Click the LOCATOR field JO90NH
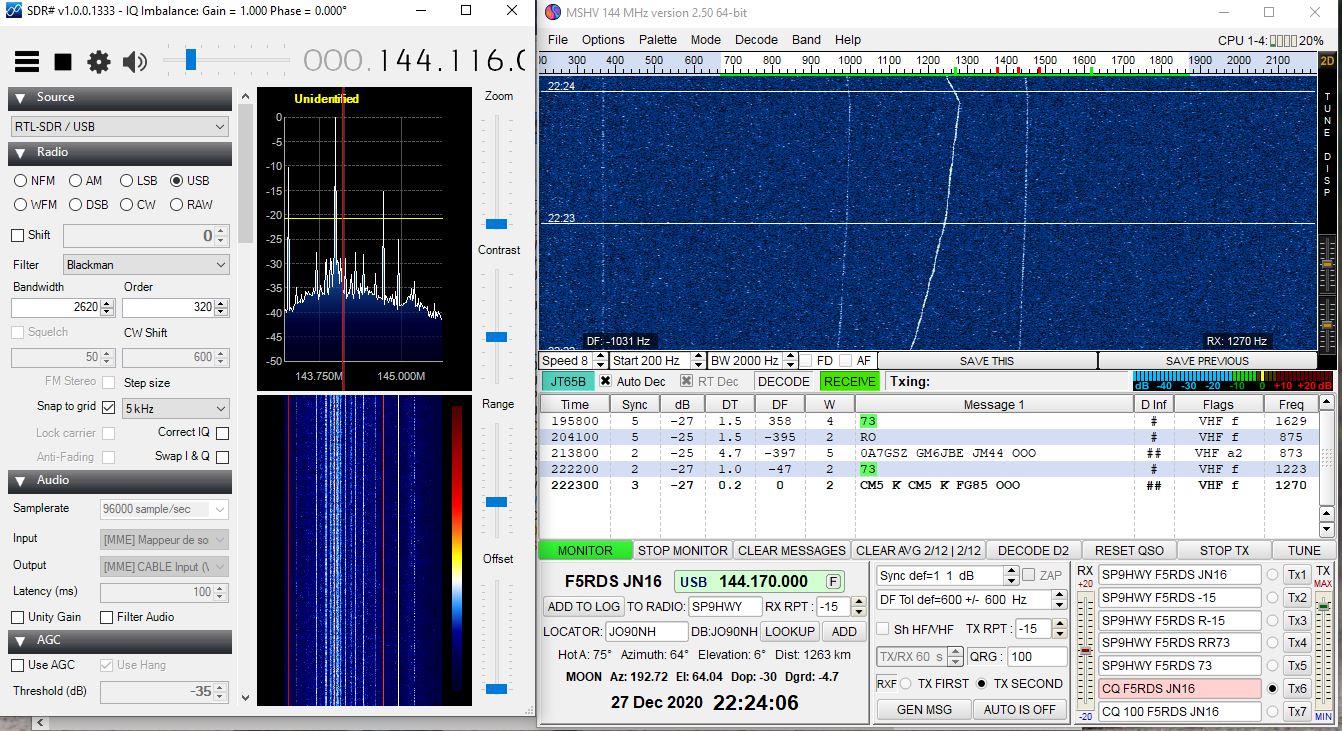This screenshot has width=1342, height=731. (x=646, y=631)
